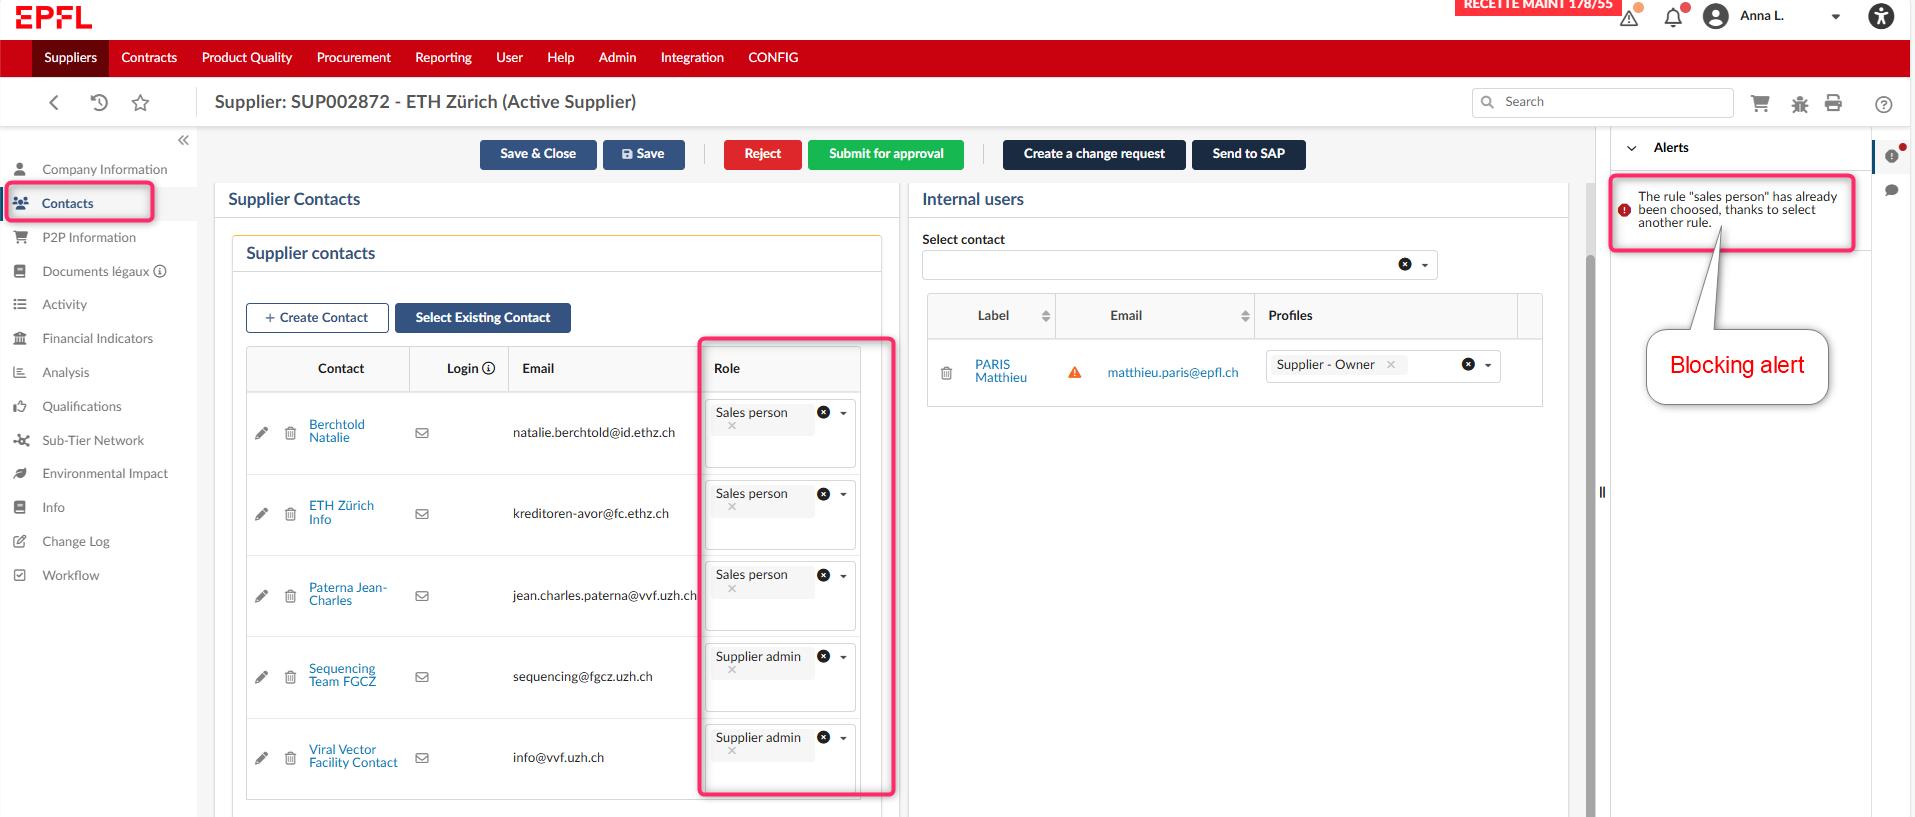The width and height of the screenshot is (1915, 817).
Task: Clear Sales person role for Berchtold Natalie
Action: tap(823, 413)
